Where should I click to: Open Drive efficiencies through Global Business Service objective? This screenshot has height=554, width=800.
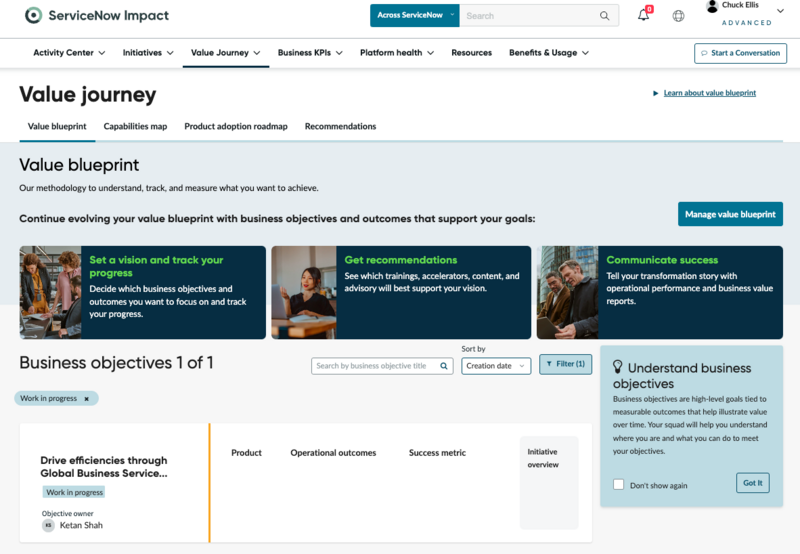104,466
